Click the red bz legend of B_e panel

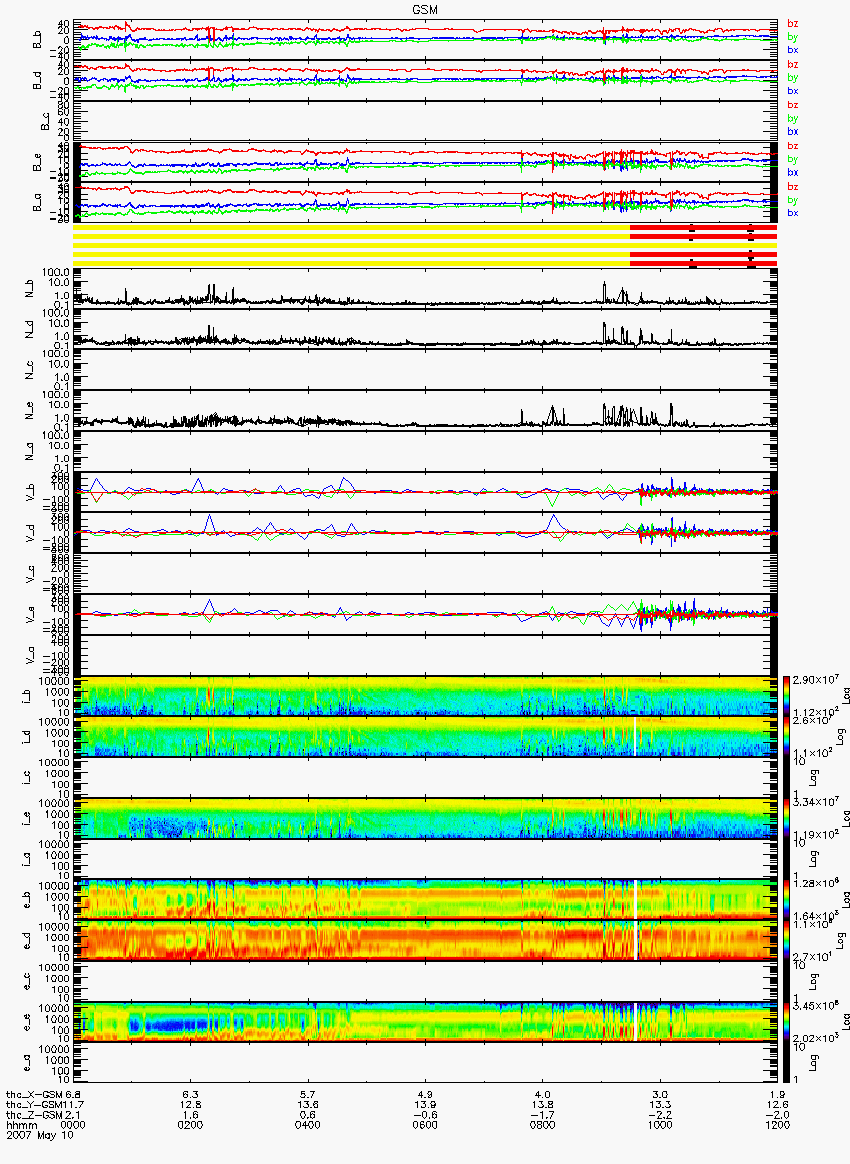pos(792,146)
